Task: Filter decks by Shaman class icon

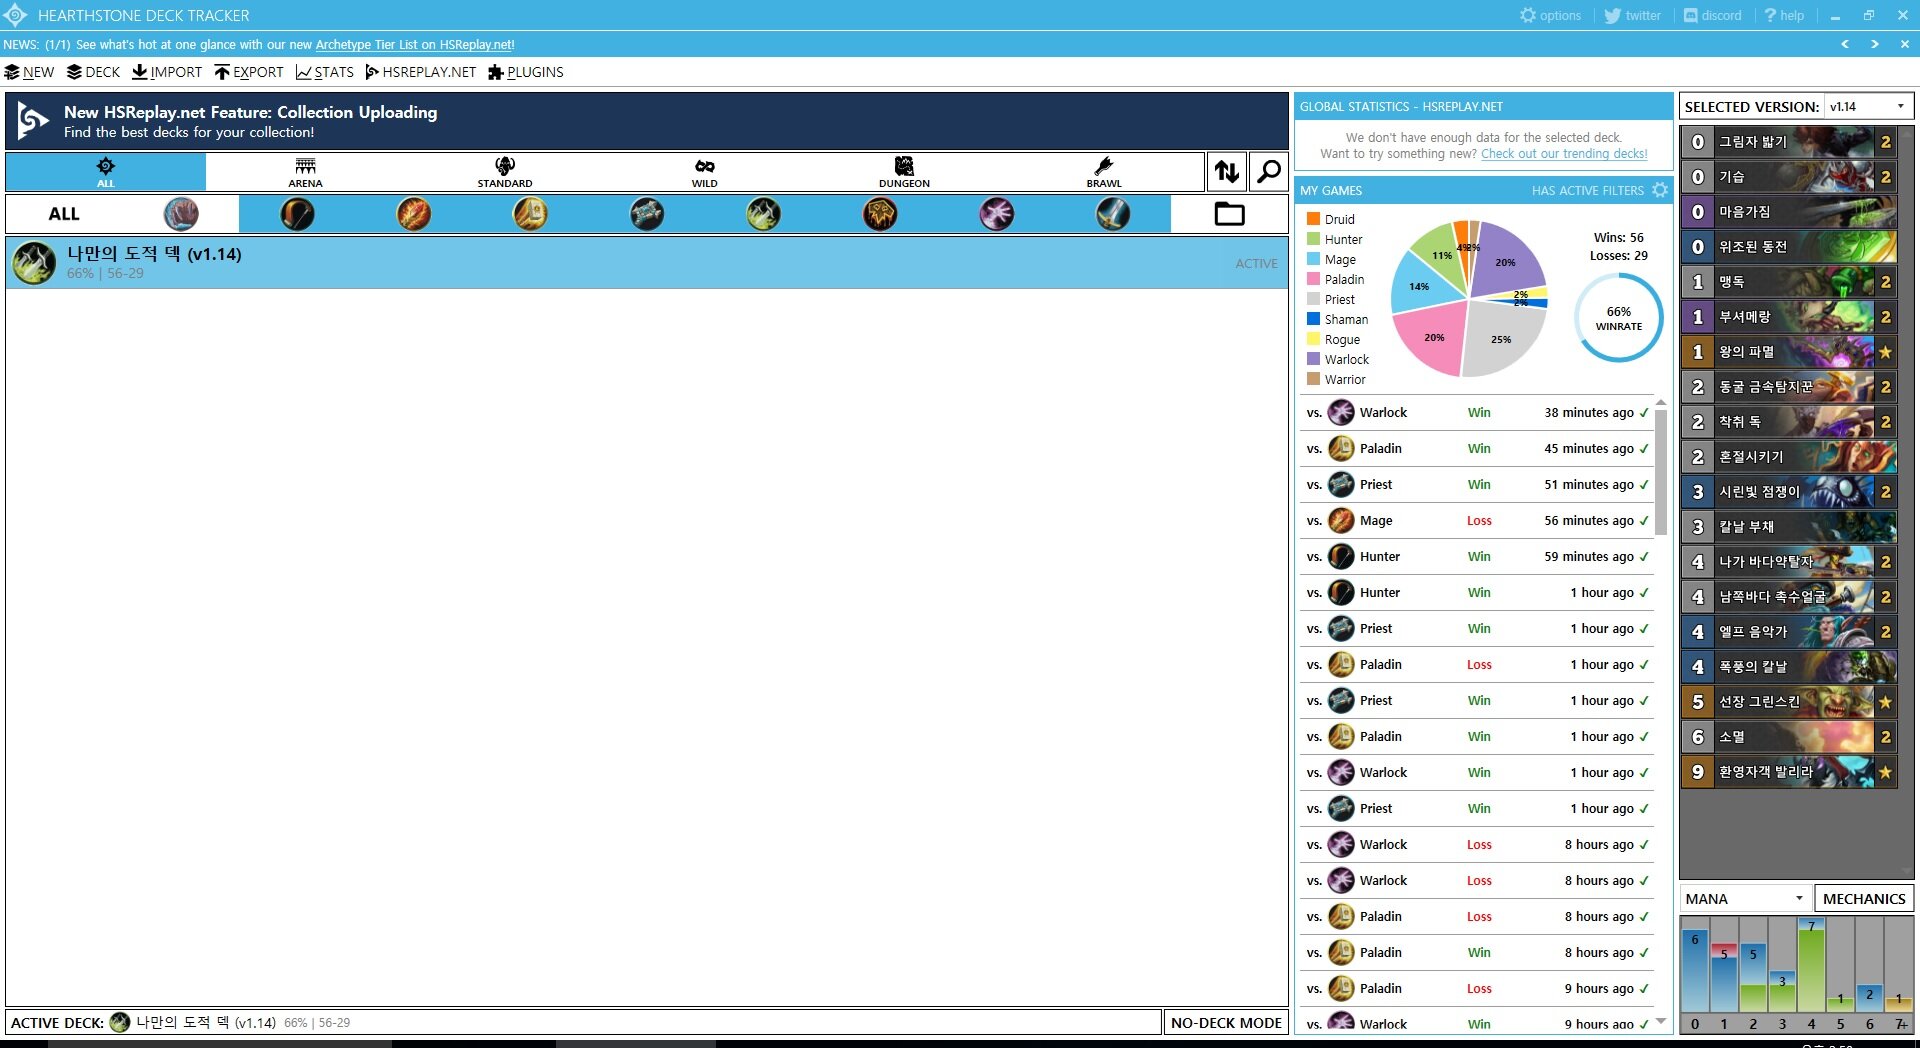Action: coord(880,214)
